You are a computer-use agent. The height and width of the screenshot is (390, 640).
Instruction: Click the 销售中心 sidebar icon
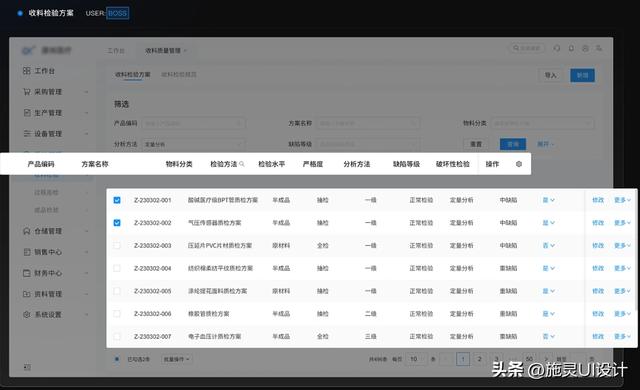(x=27, y=252)
